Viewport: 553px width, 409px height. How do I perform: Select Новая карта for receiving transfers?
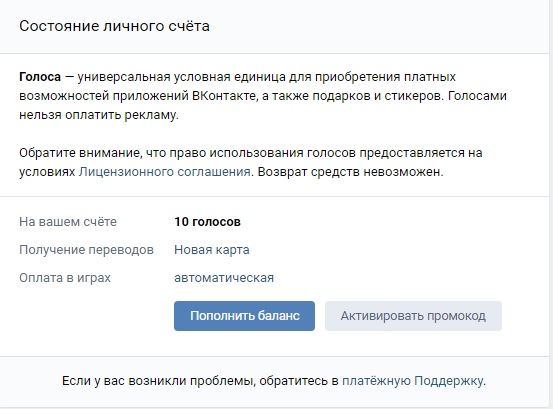tap(212, 250)
